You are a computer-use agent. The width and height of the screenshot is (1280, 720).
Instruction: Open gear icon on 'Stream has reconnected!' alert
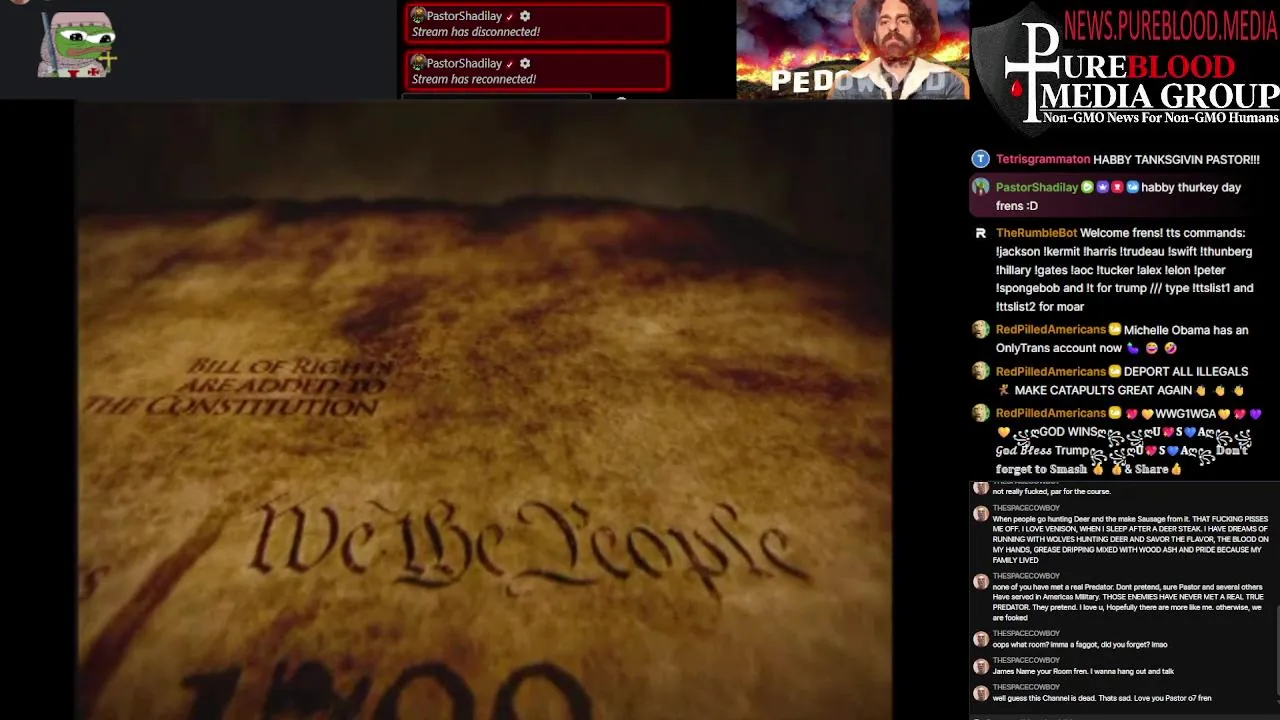point(525,63)
